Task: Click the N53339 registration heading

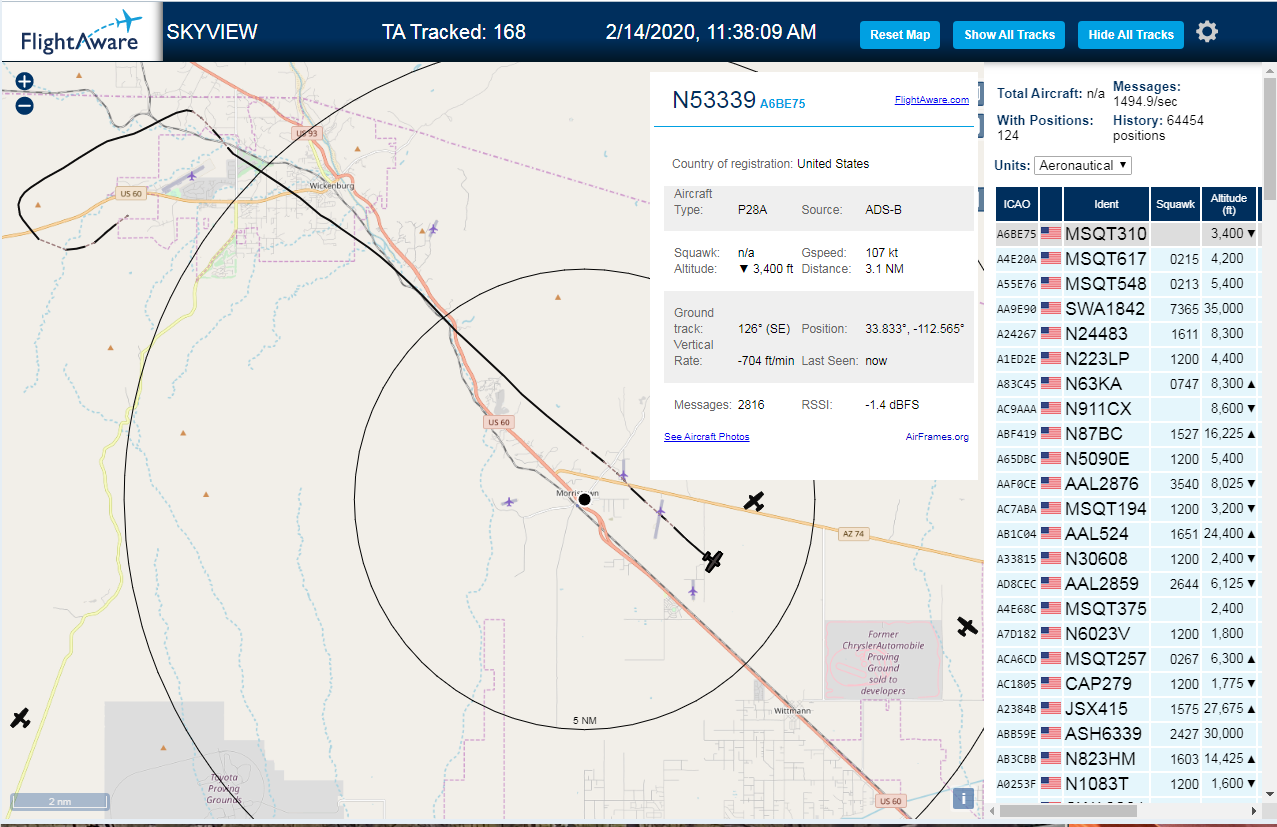Action: click(x=714, y=100)
